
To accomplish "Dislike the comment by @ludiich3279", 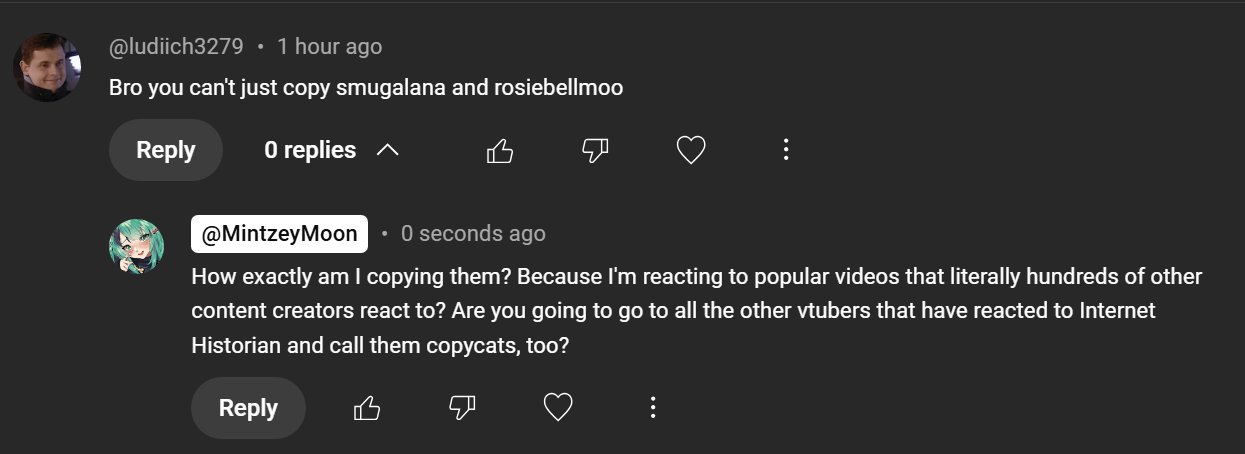I will (x=595, y=151).
